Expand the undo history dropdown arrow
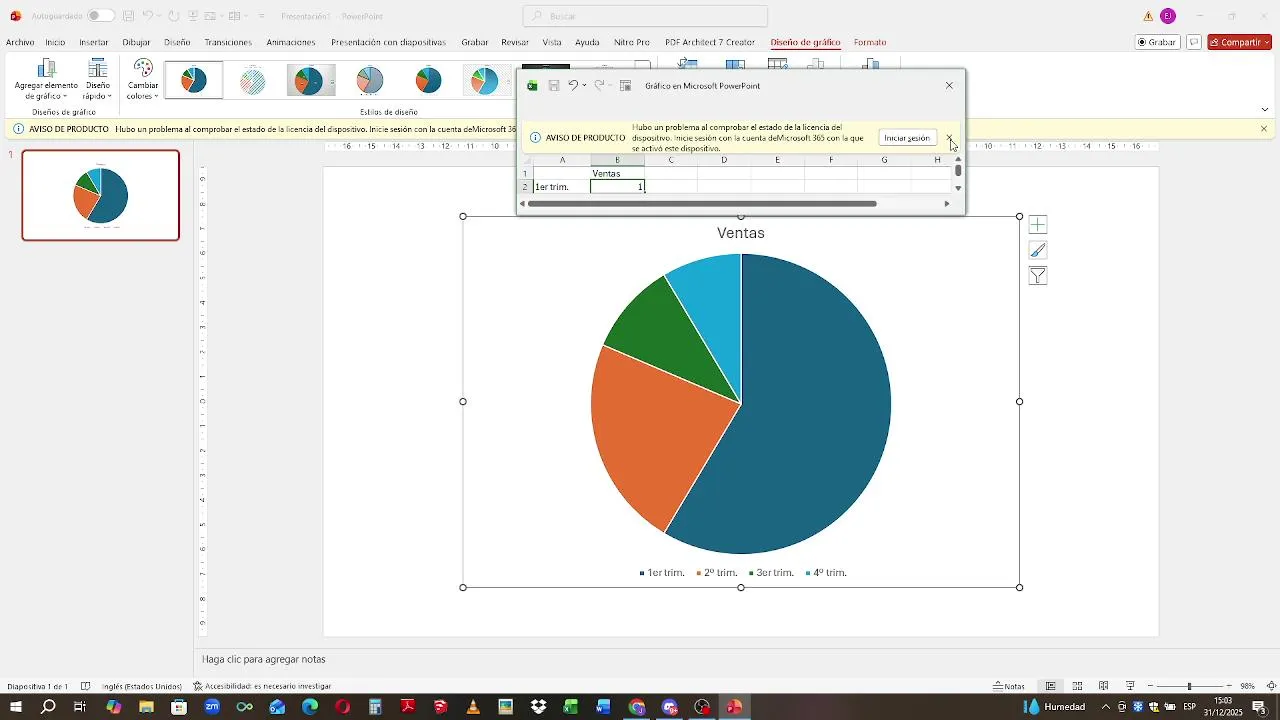Screen dimensions: 1280x720 (x=159, y=16)
